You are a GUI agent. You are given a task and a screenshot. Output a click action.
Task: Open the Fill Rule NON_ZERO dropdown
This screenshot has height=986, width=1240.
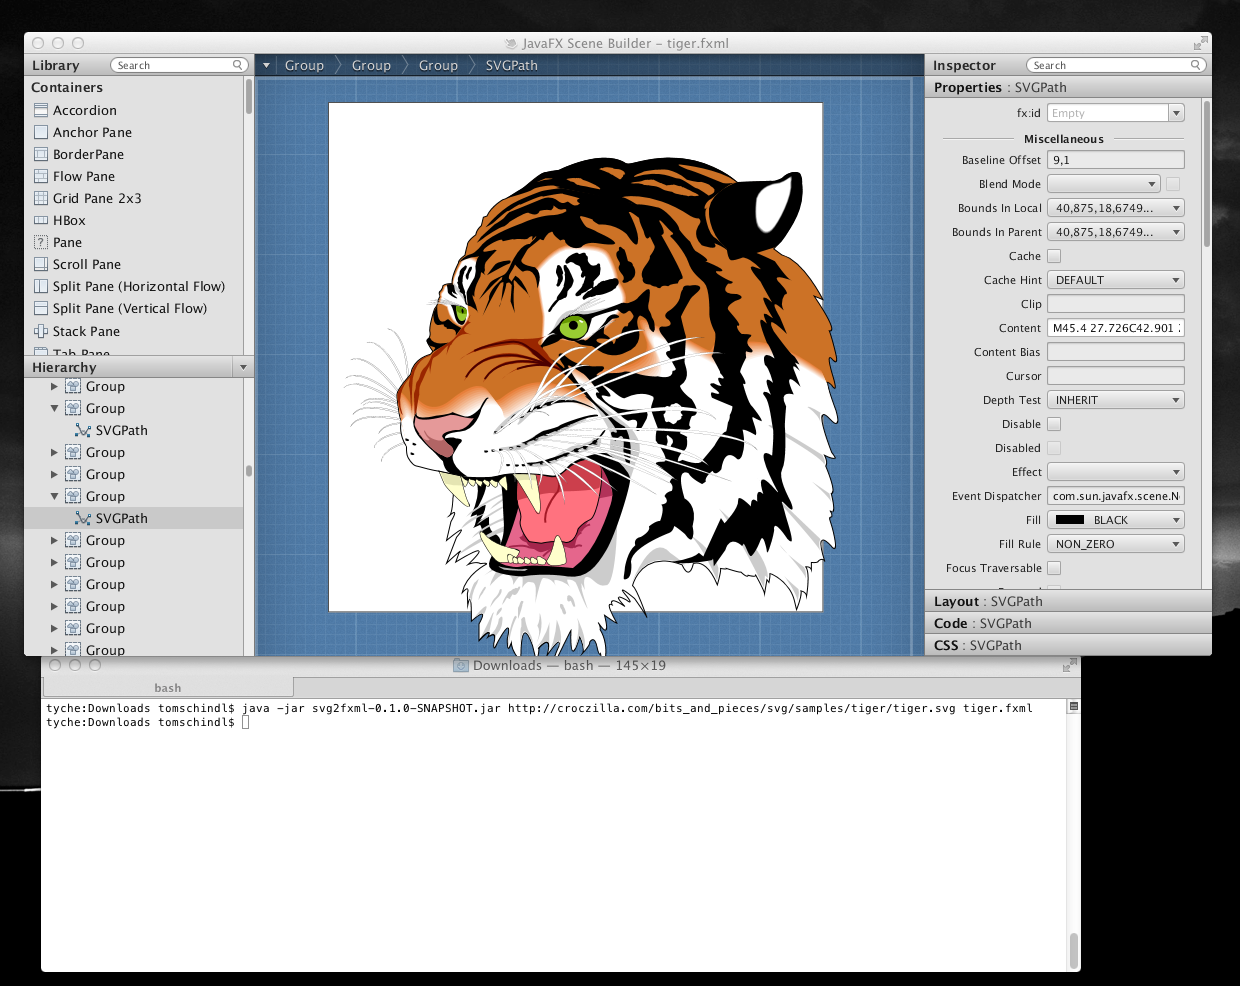click(x=1115, y=544)
